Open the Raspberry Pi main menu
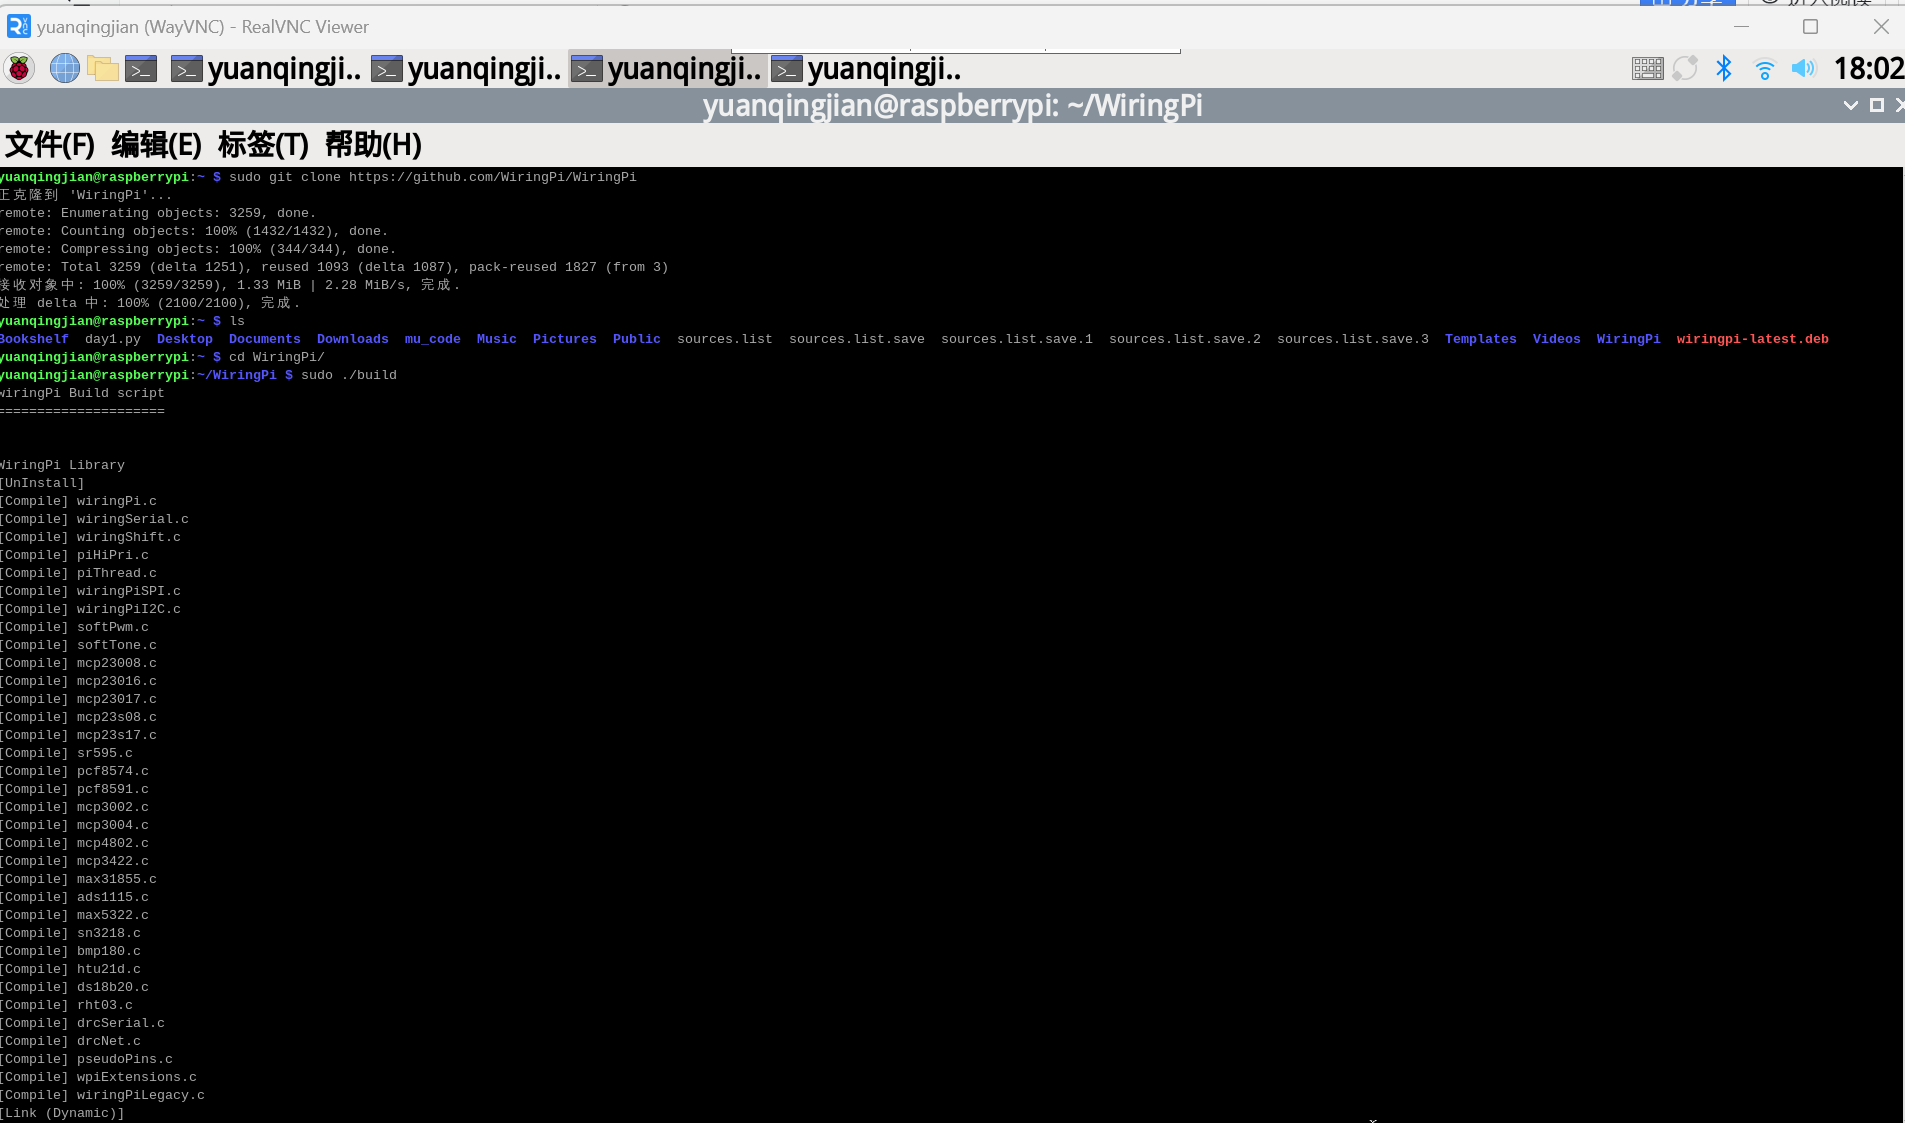This screenshot has height=1123, width=1905. pos(19,68)
